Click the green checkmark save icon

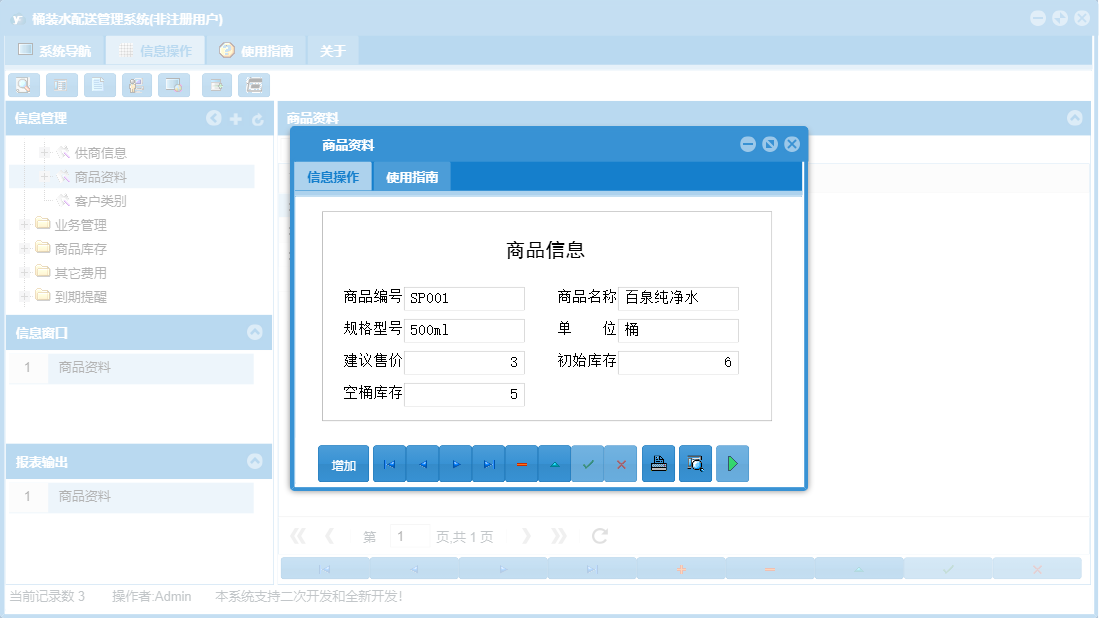pyautogui.click(x=588, y=463)
